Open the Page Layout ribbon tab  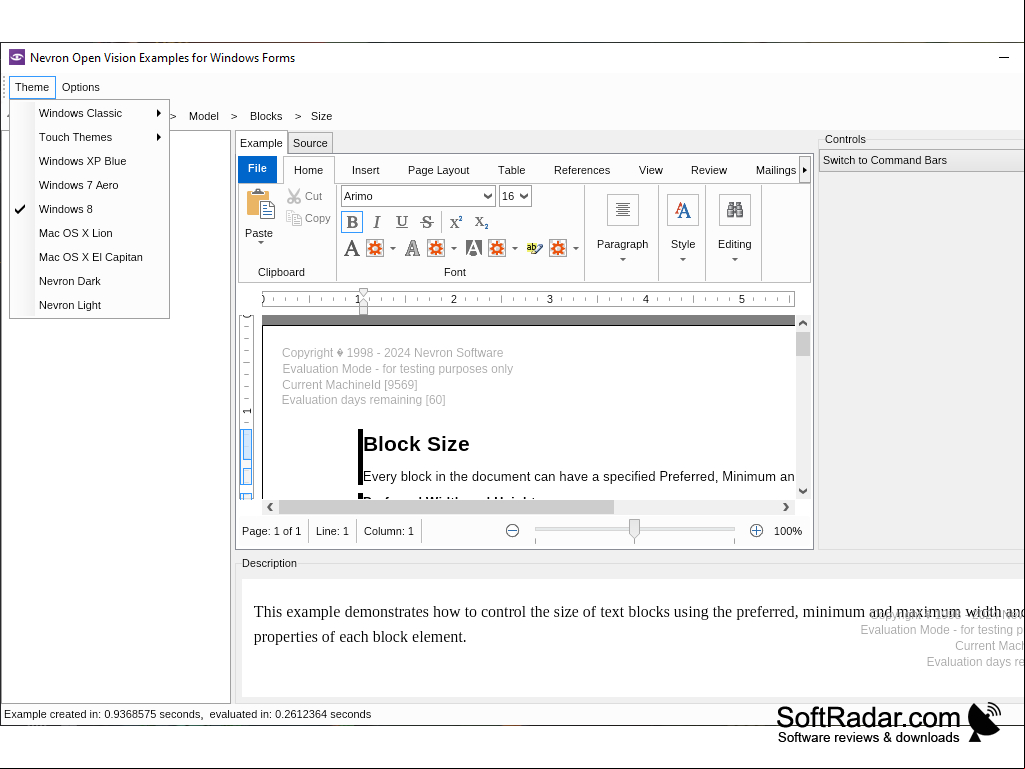point(439,170)
